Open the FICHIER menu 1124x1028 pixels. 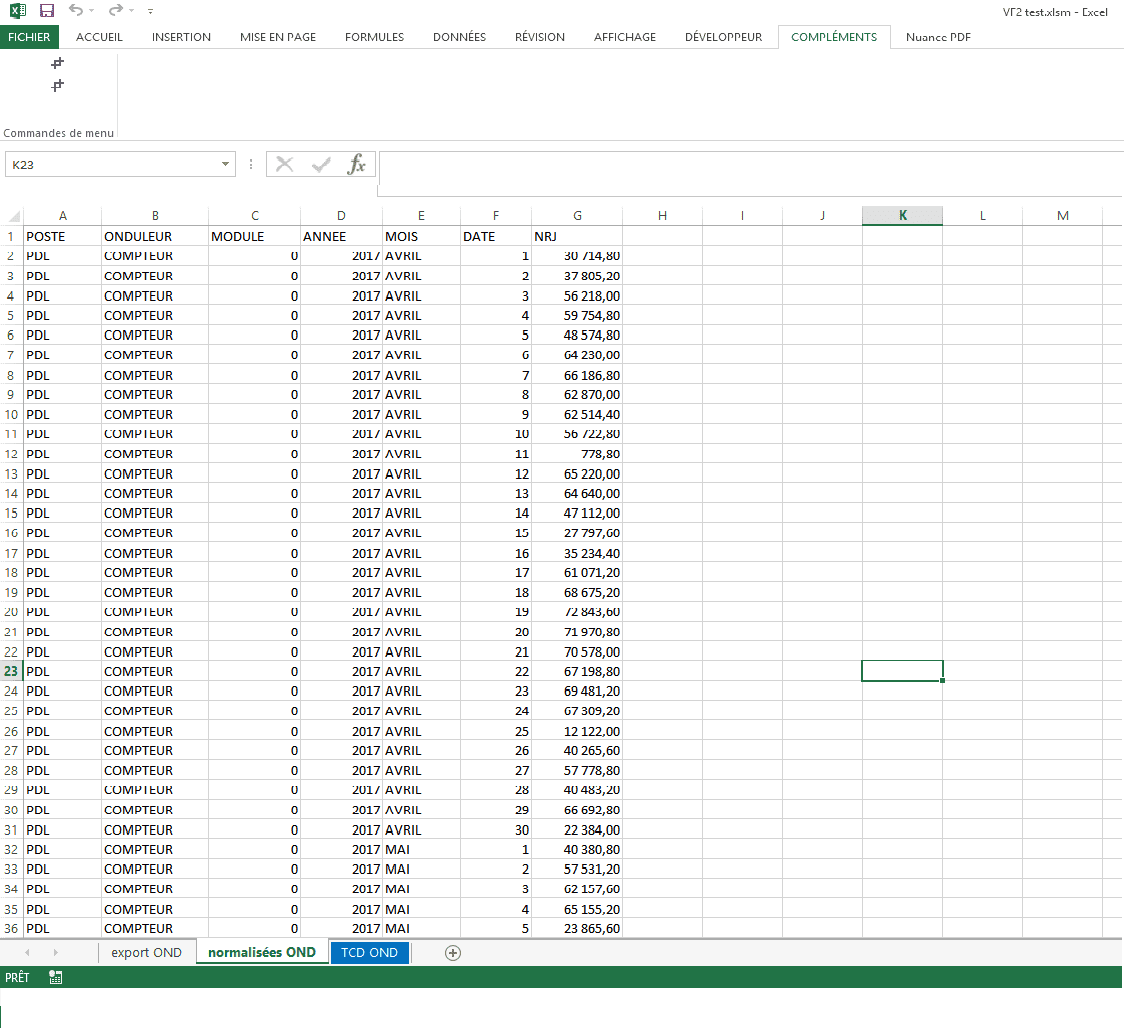(x=29, y=37)
